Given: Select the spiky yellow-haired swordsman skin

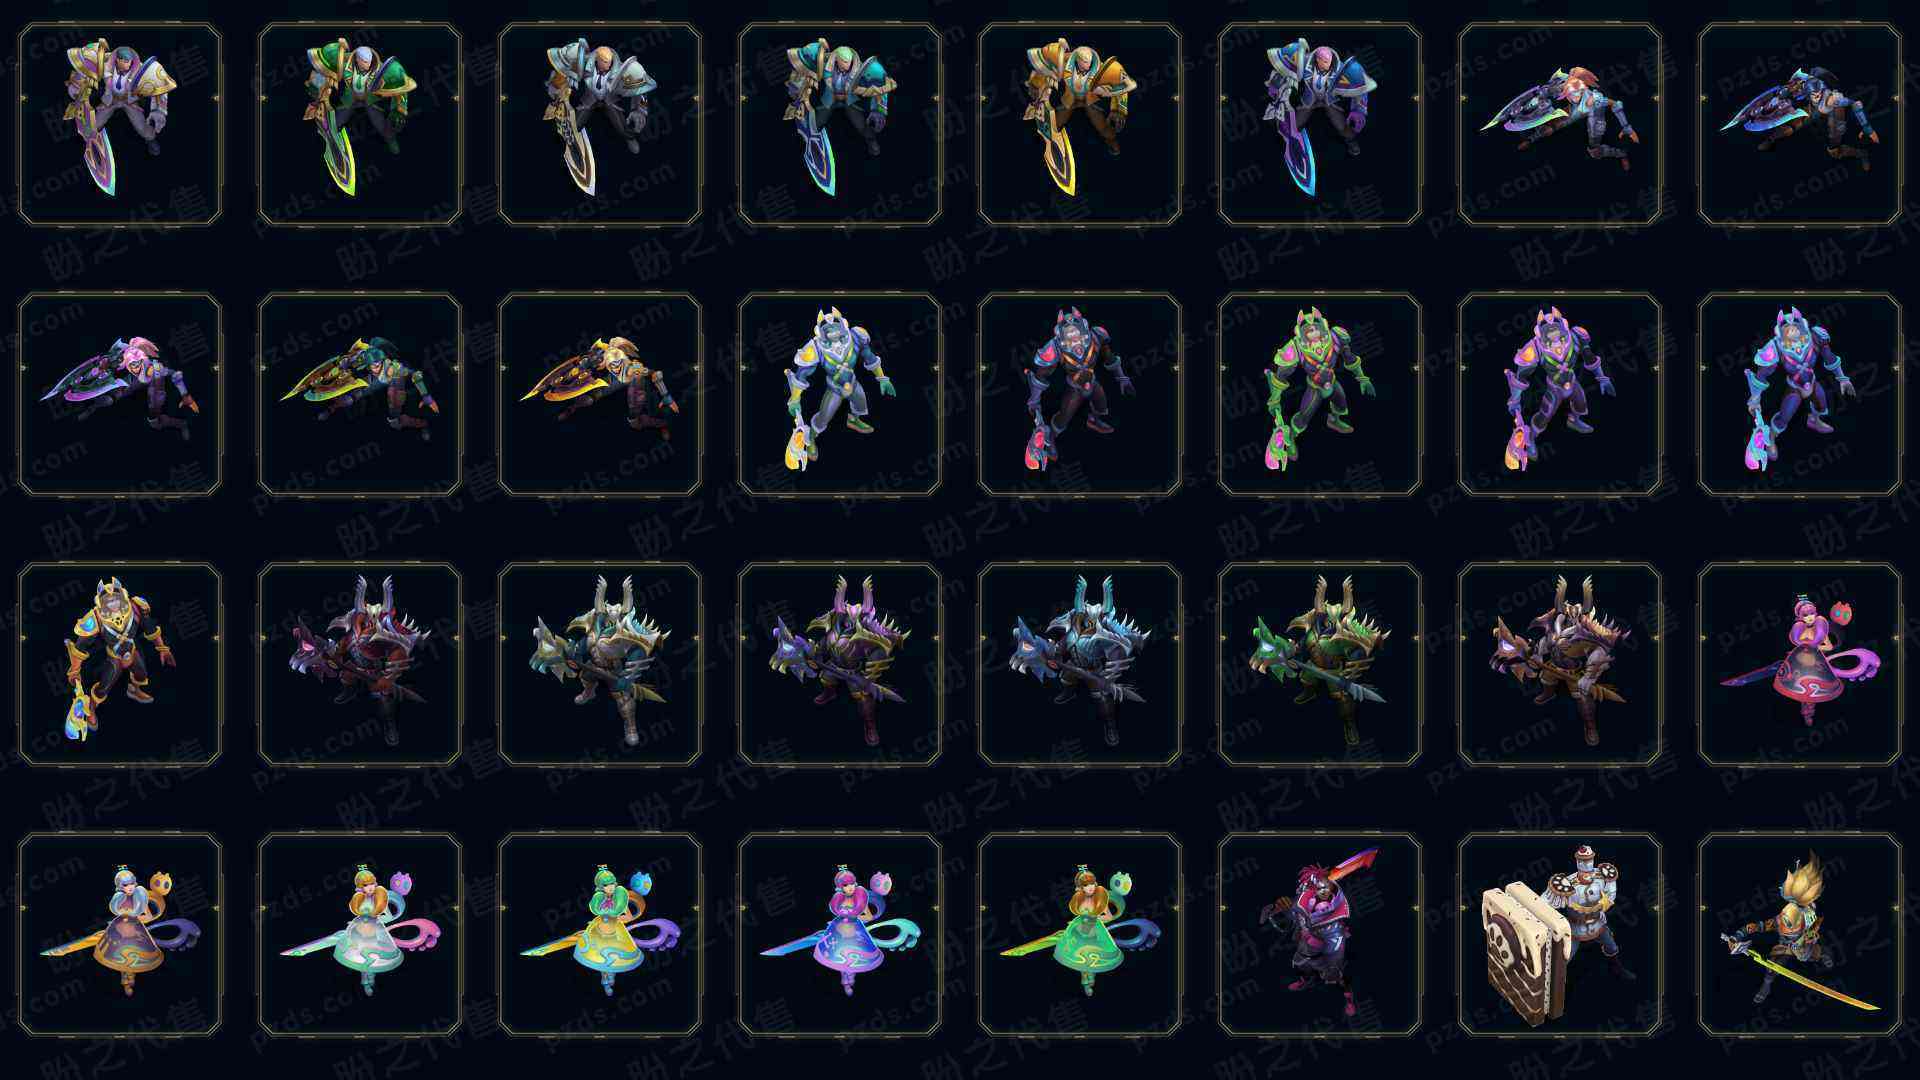Looking at the screenshot, I should point(1800,935).
